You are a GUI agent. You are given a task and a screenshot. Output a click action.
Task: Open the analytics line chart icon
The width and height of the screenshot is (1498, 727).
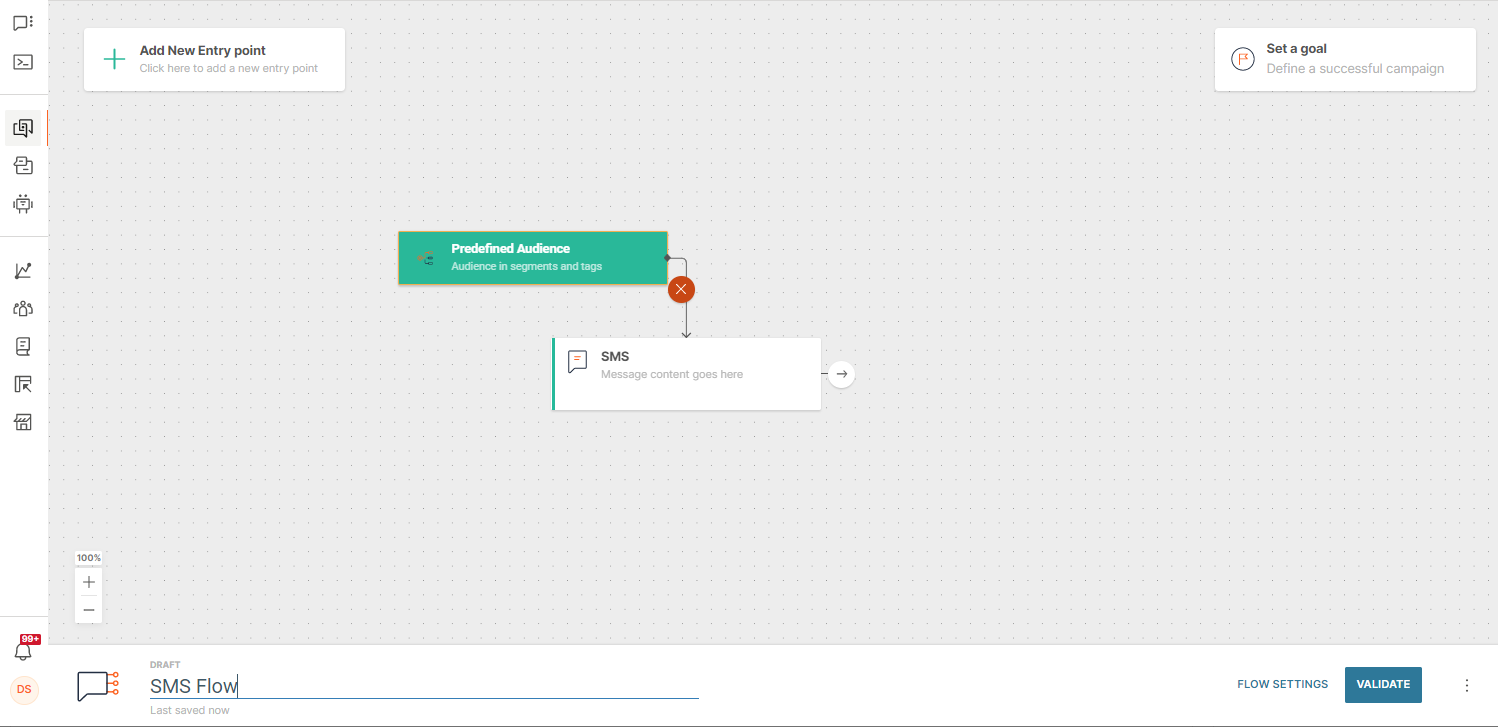(23, 271)
